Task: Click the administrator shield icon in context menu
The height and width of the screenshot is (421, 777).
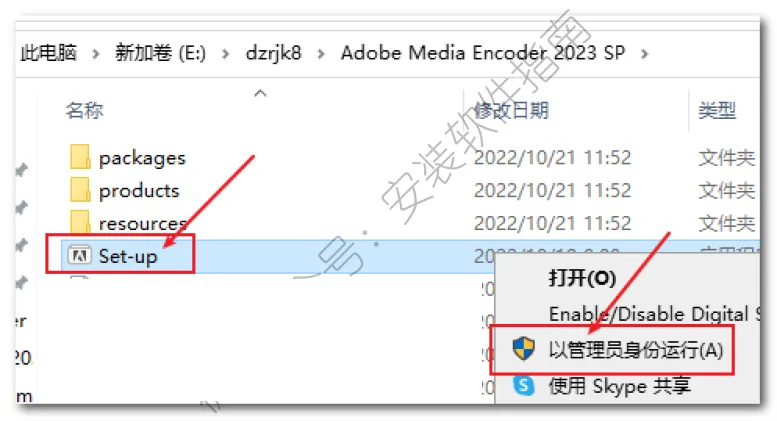Action: tap(523, 349)
